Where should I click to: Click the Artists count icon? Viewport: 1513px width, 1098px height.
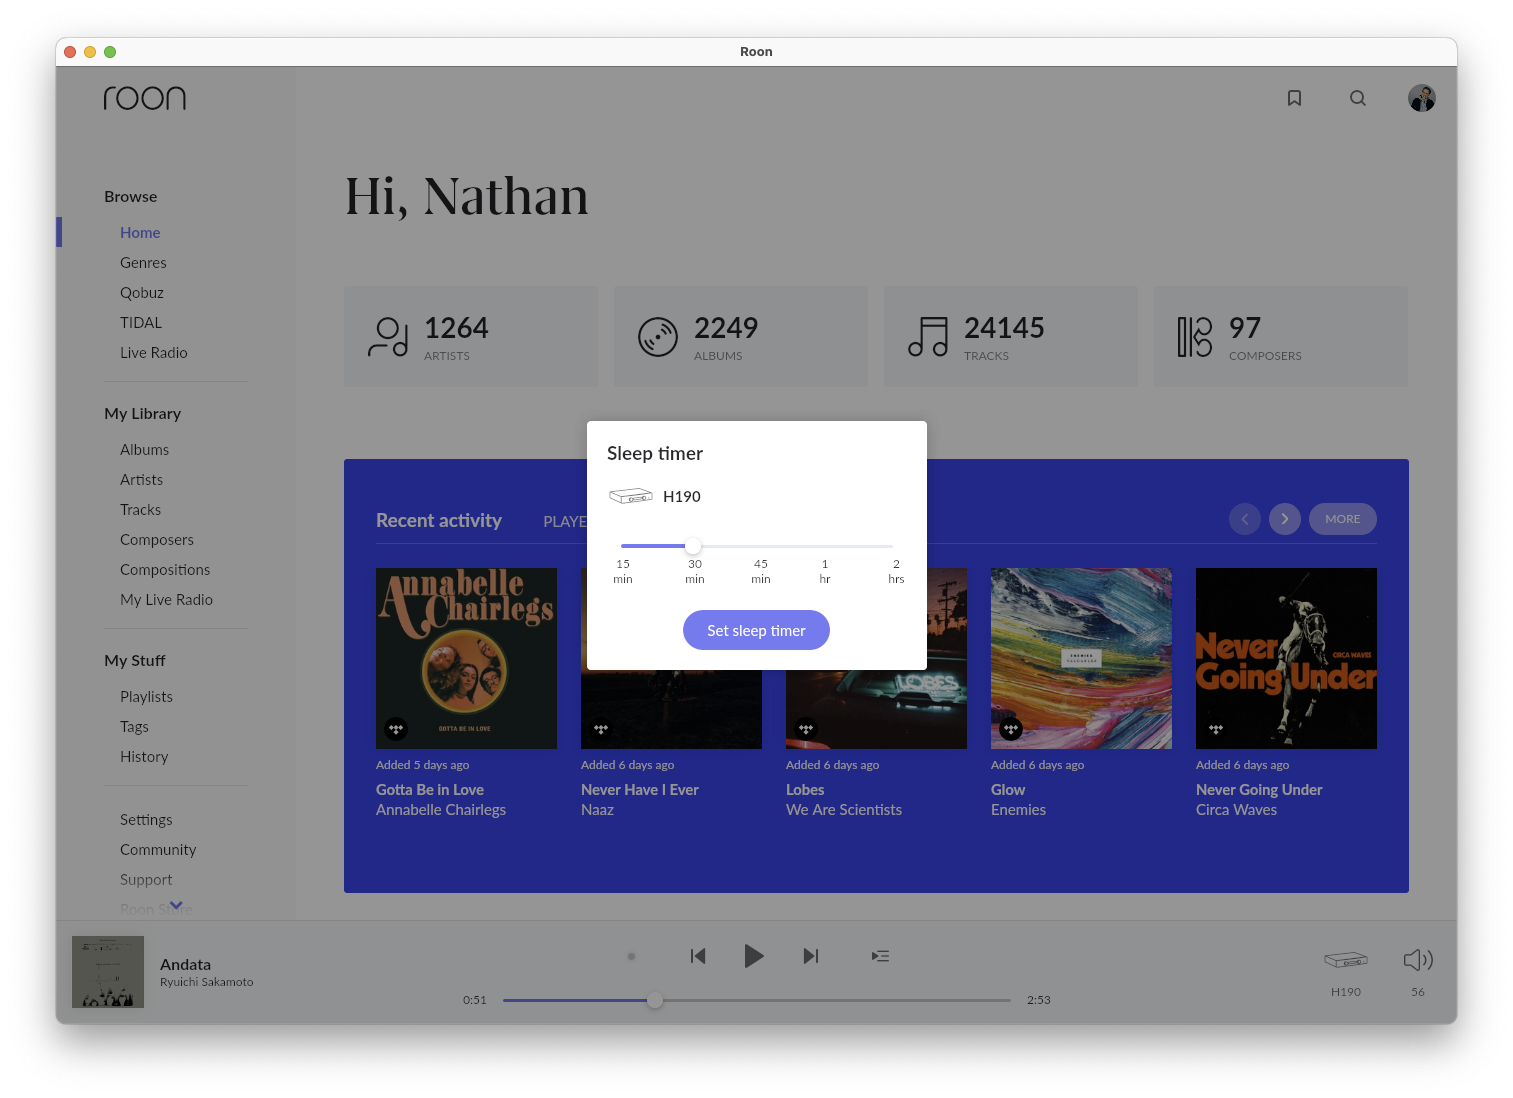point(388,337)
